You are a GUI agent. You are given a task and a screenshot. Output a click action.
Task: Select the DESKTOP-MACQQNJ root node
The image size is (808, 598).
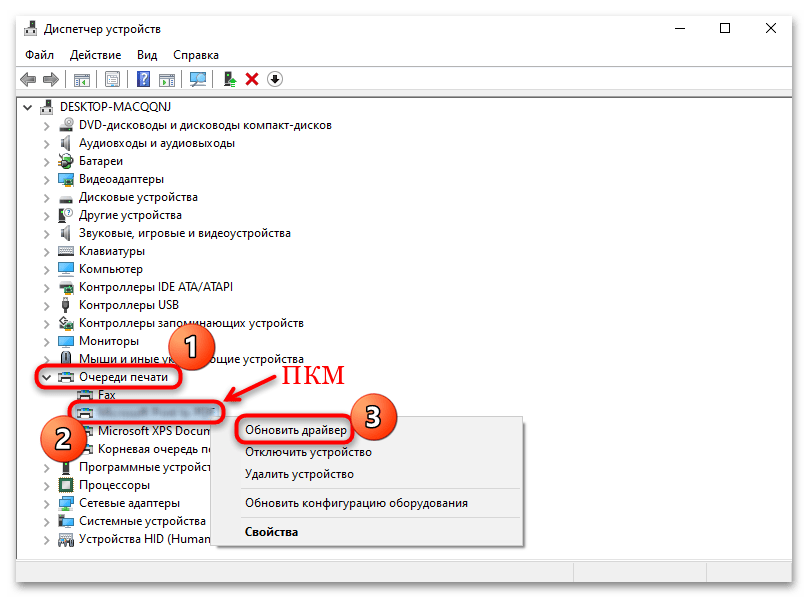point(114,106)
